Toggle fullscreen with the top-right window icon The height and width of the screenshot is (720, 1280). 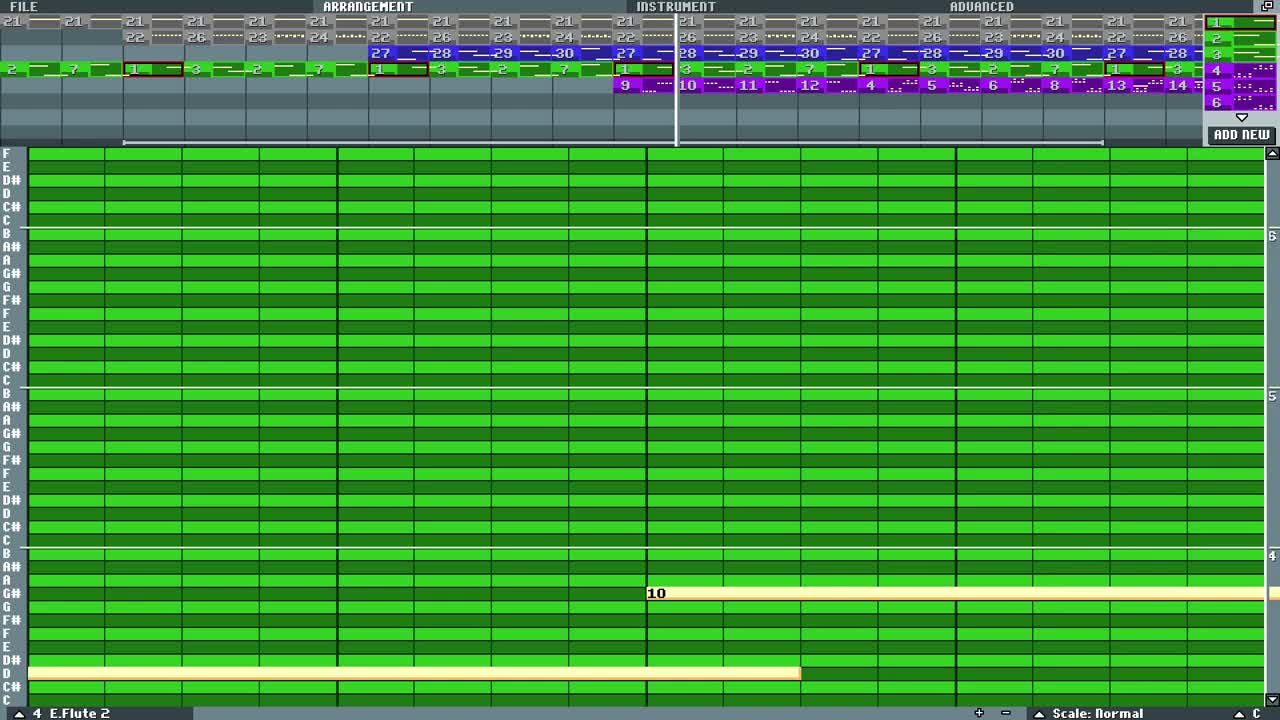tap(1268, 6)
